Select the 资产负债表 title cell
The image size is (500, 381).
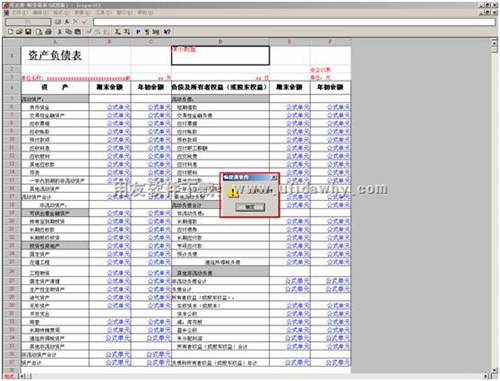(55, 56)
